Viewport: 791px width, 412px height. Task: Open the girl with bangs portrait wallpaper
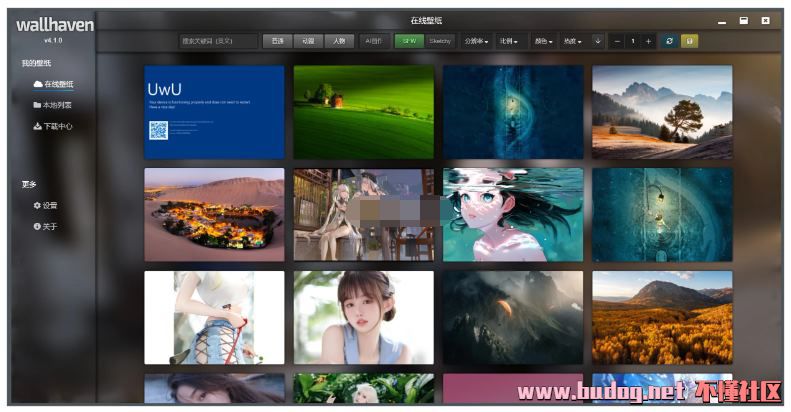pyautogui.click(x=364, y=318)
